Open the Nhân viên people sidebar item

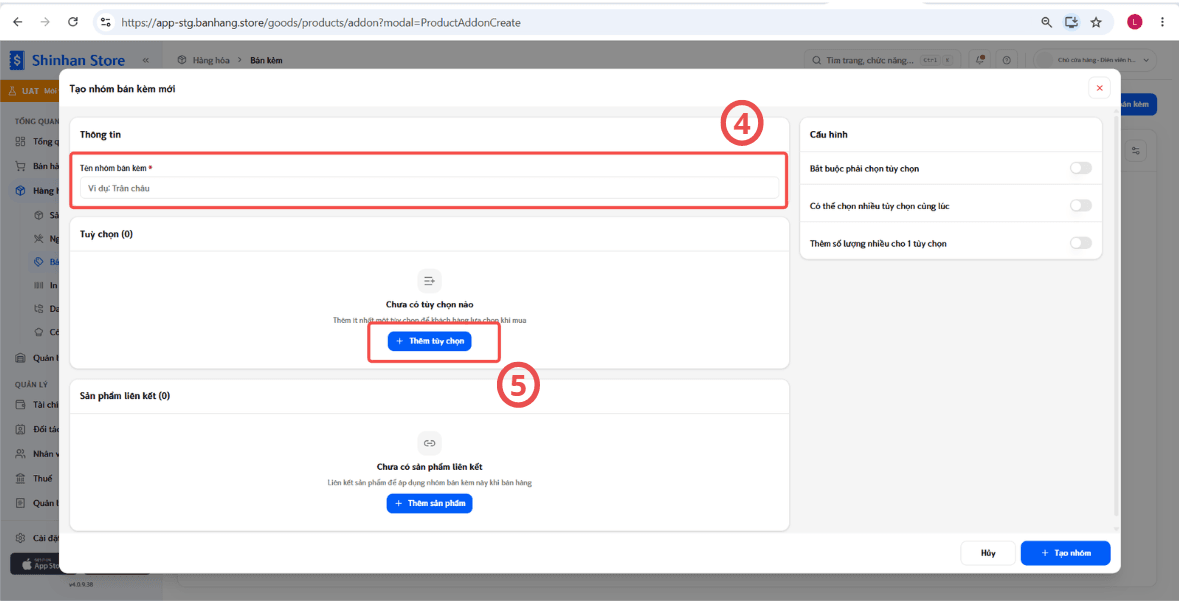[x=37, y=454]
